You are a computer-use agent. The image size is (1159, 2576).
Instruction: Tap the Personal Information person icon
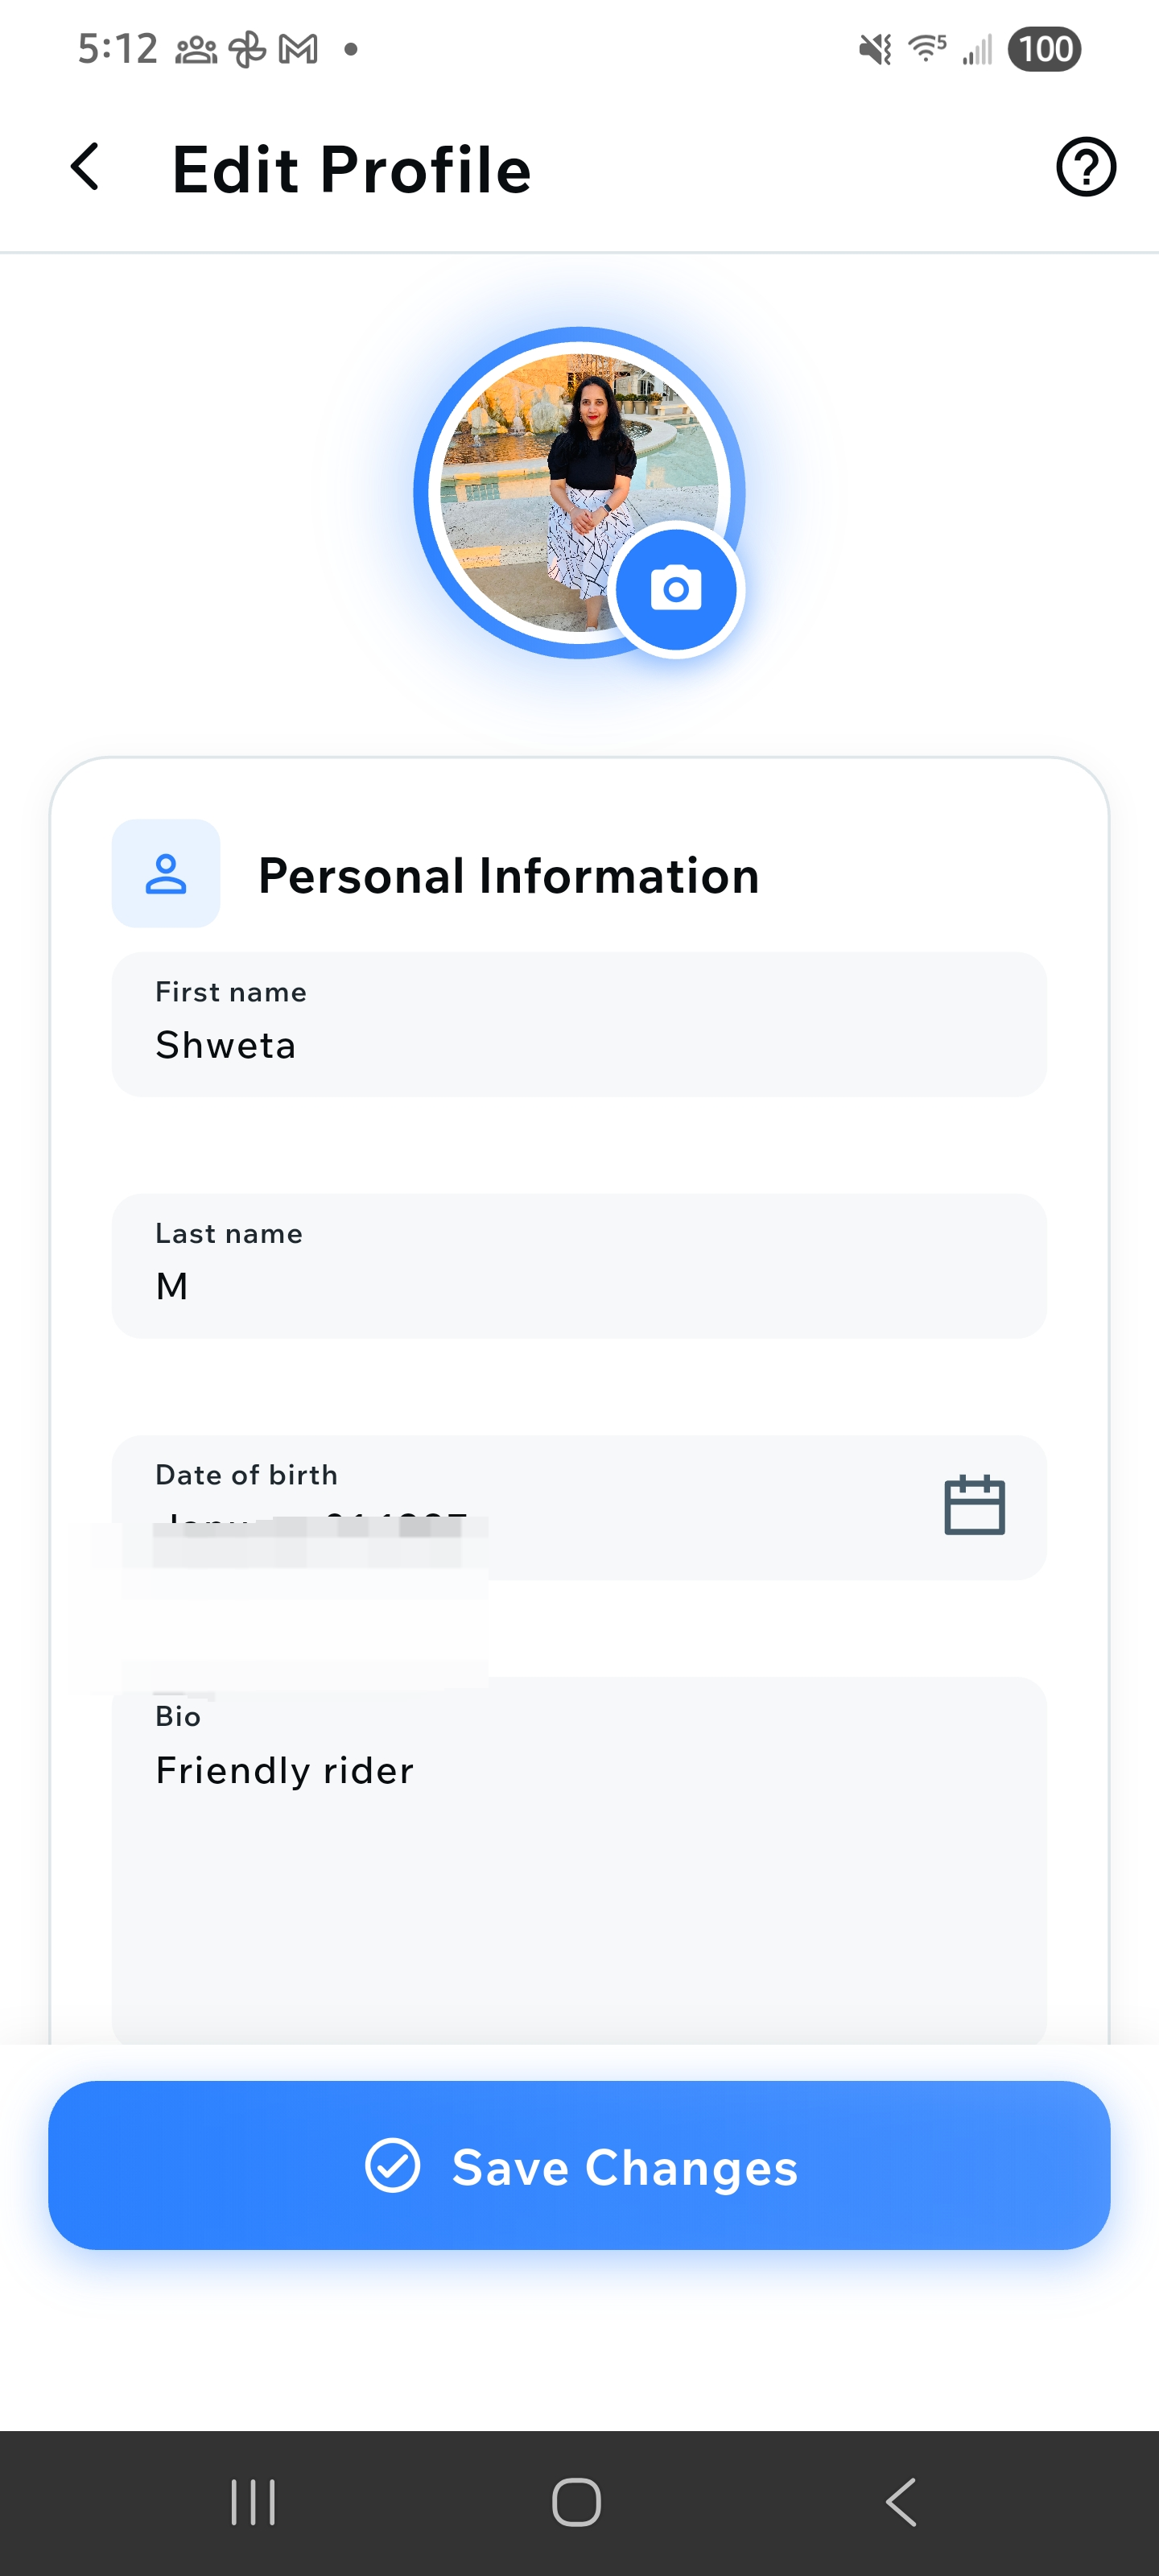(166, 873)
